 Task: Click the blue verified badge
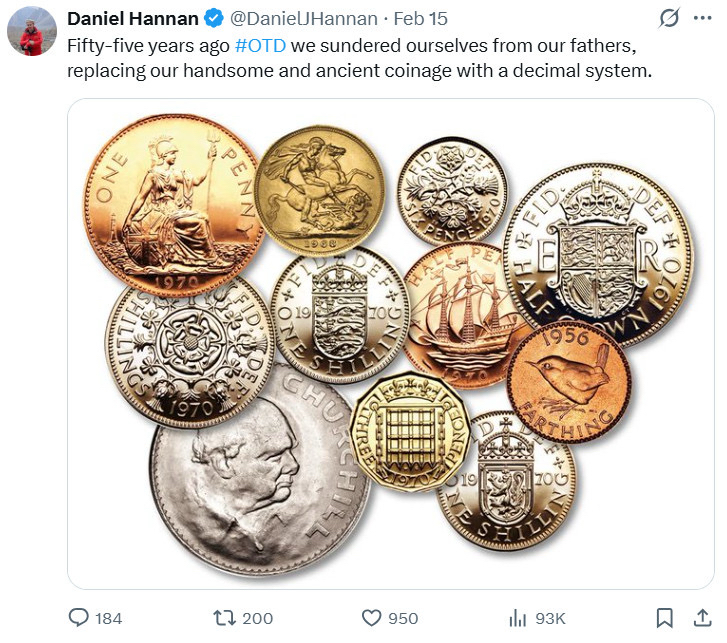[x=215, y=19]
